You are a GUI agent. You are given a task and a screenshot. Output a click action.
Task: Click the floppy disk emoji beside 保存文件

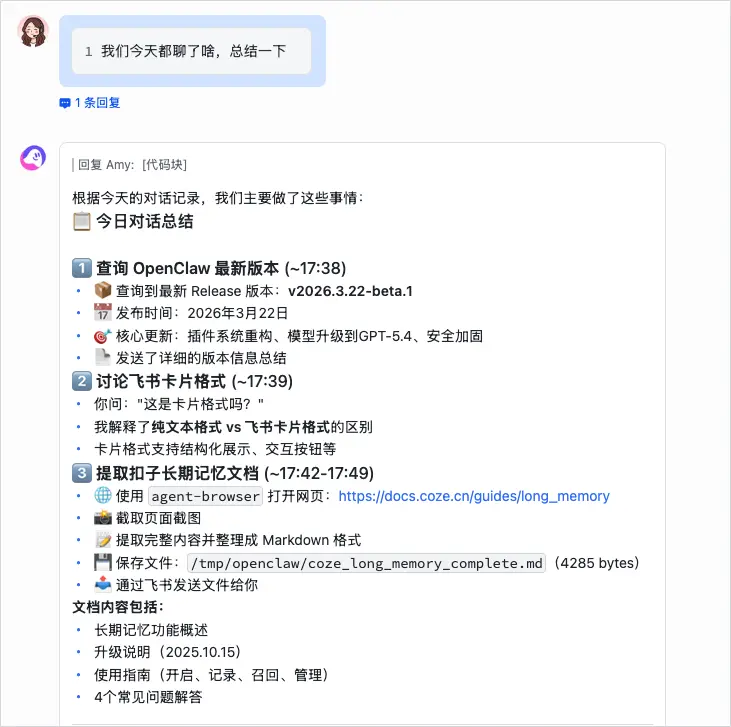pos(103,562)
